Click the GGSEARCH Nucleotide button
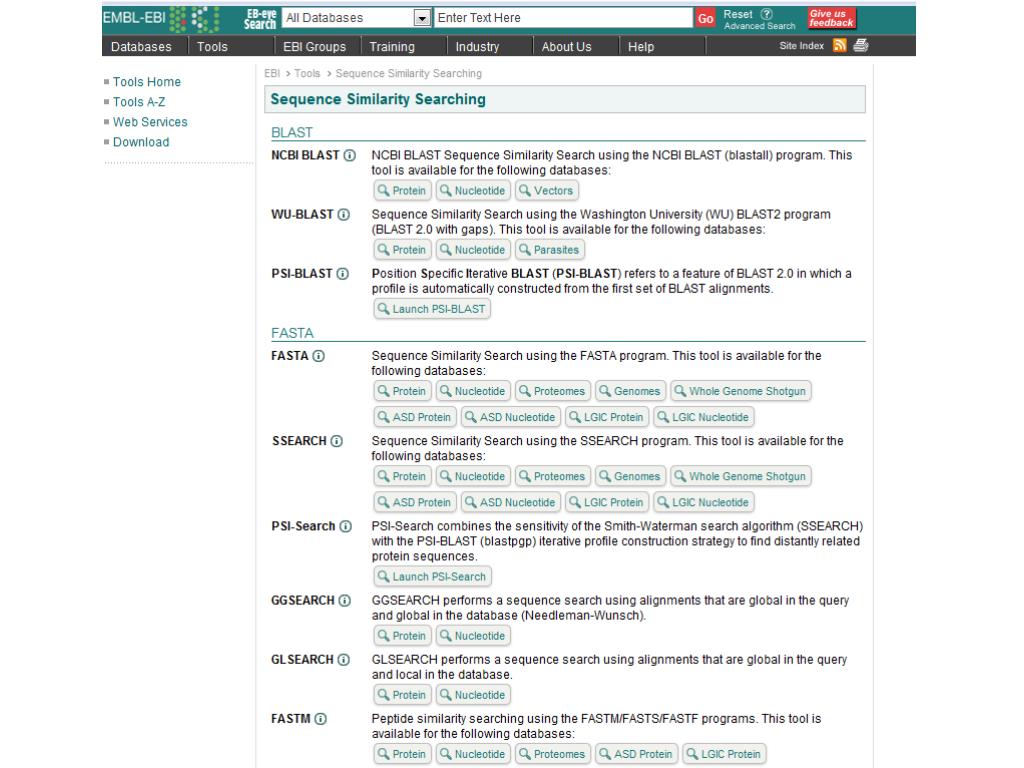This screenshot has height=768, width=1024. pyautogui.click(x=473, y=636)
